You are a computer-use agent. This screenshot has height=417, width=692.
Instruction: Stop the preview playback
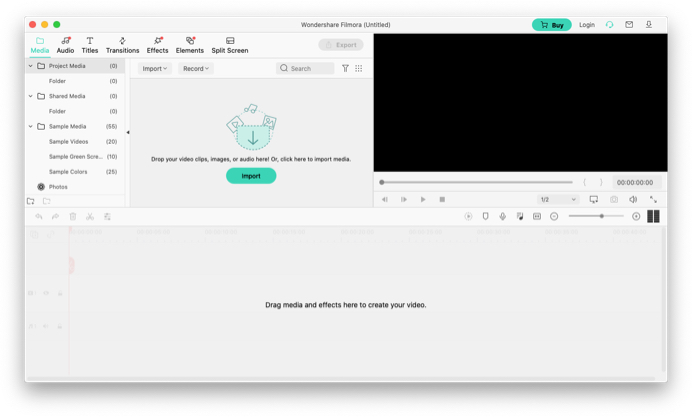tap(442, 199)
